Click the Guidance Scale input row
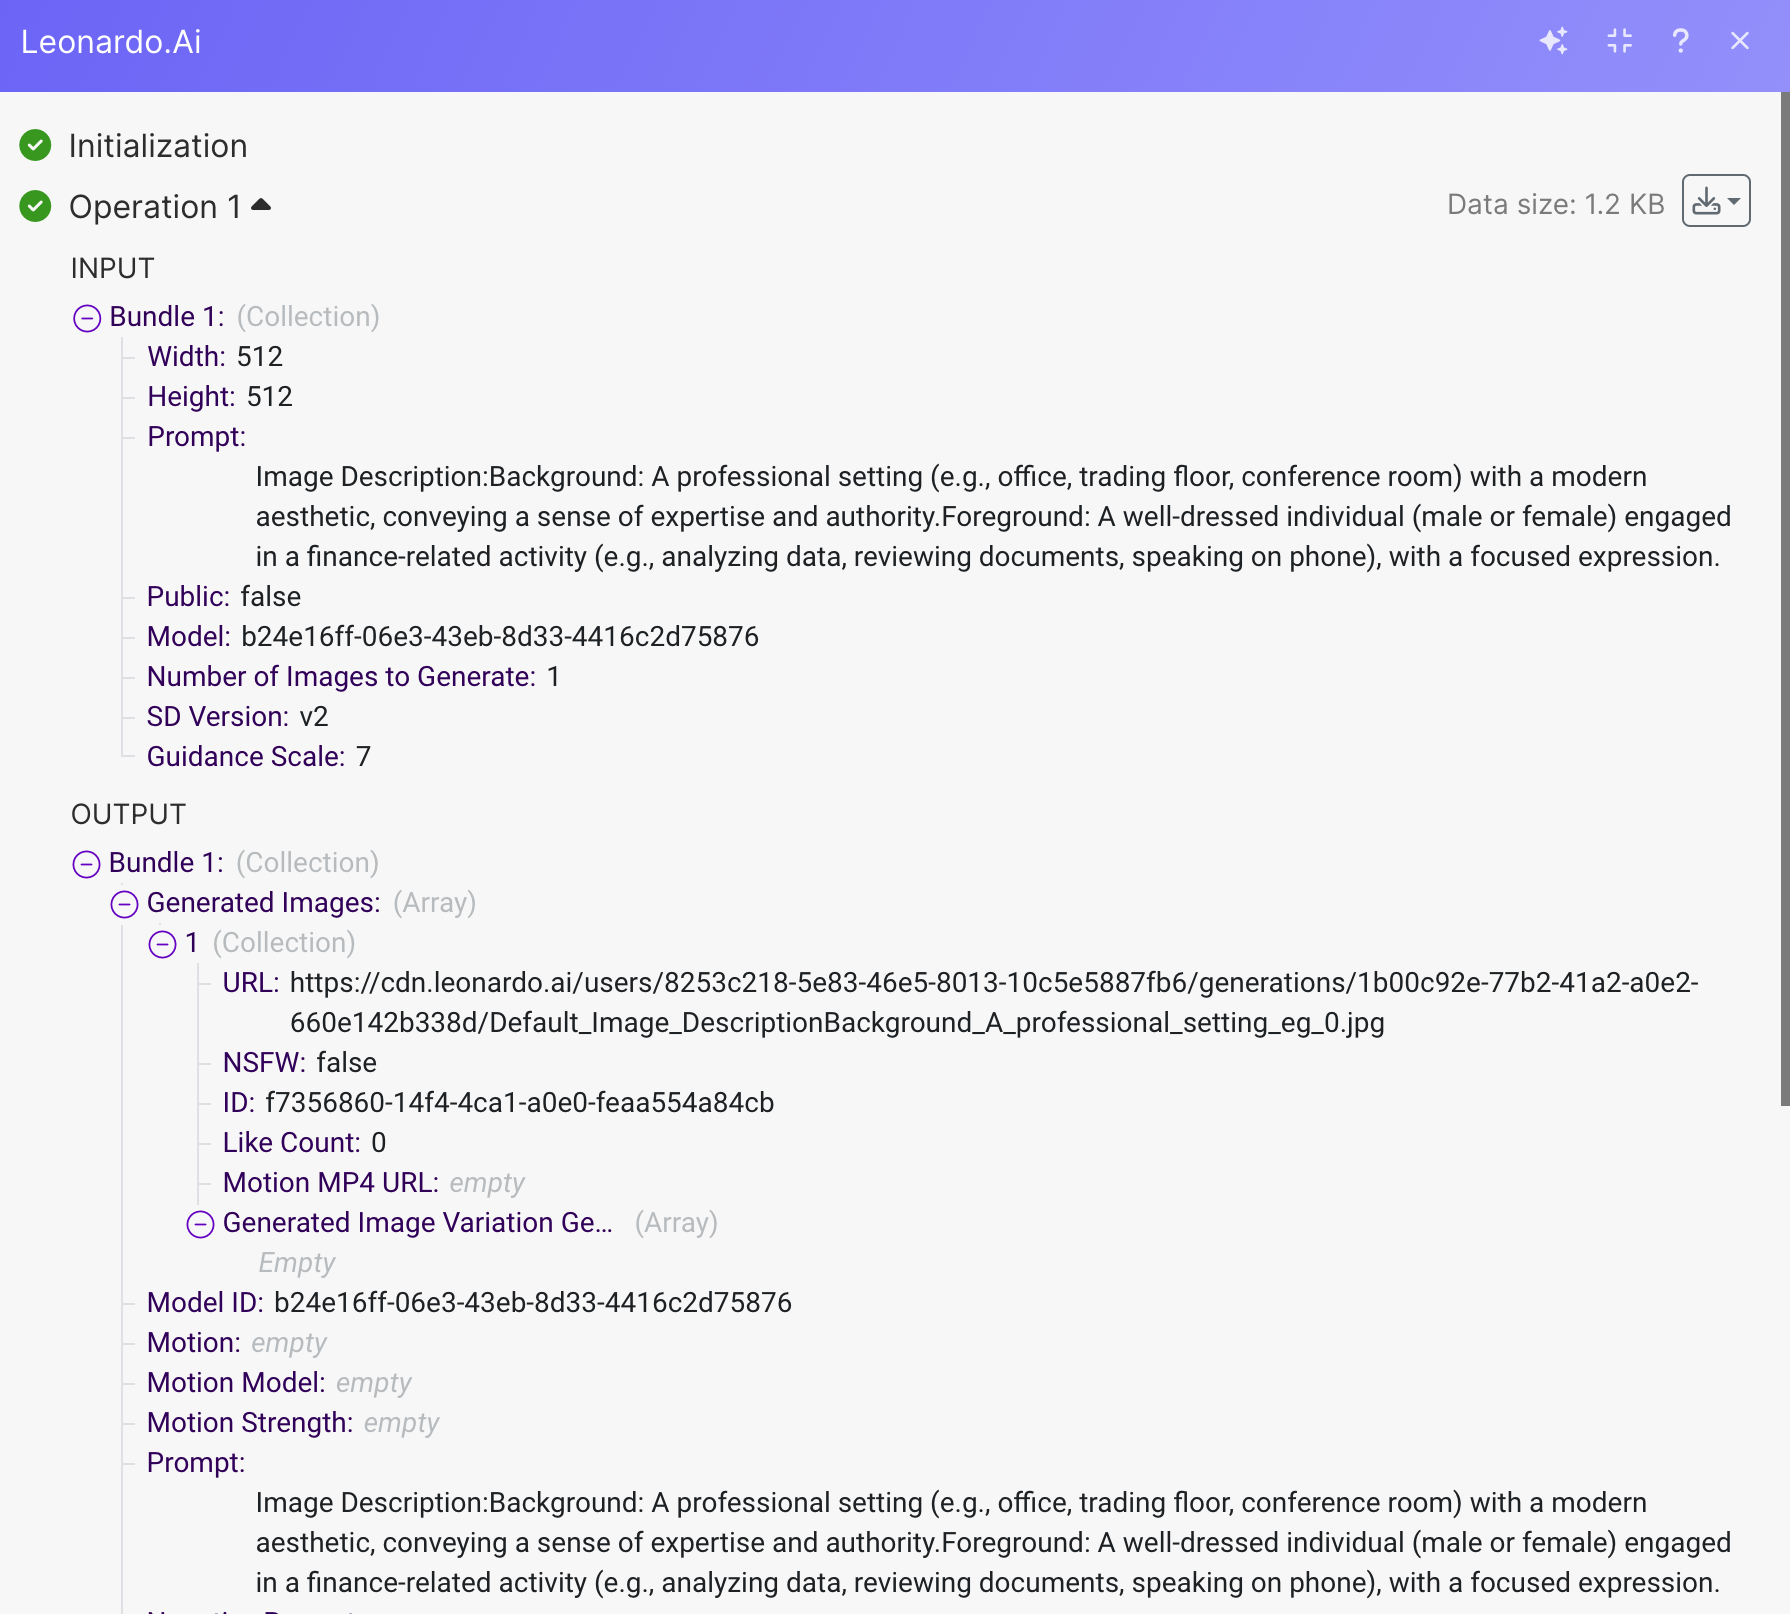The image size is (1790, 1614). (x=258, y=757)
